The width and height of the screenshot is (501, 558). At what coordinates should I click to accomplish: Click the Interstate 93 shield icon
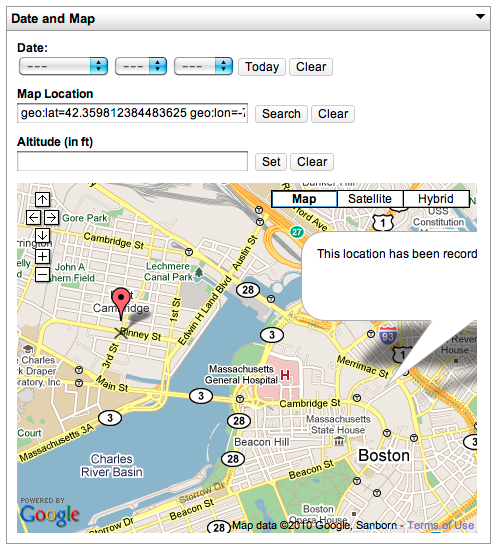pos(387,335)
